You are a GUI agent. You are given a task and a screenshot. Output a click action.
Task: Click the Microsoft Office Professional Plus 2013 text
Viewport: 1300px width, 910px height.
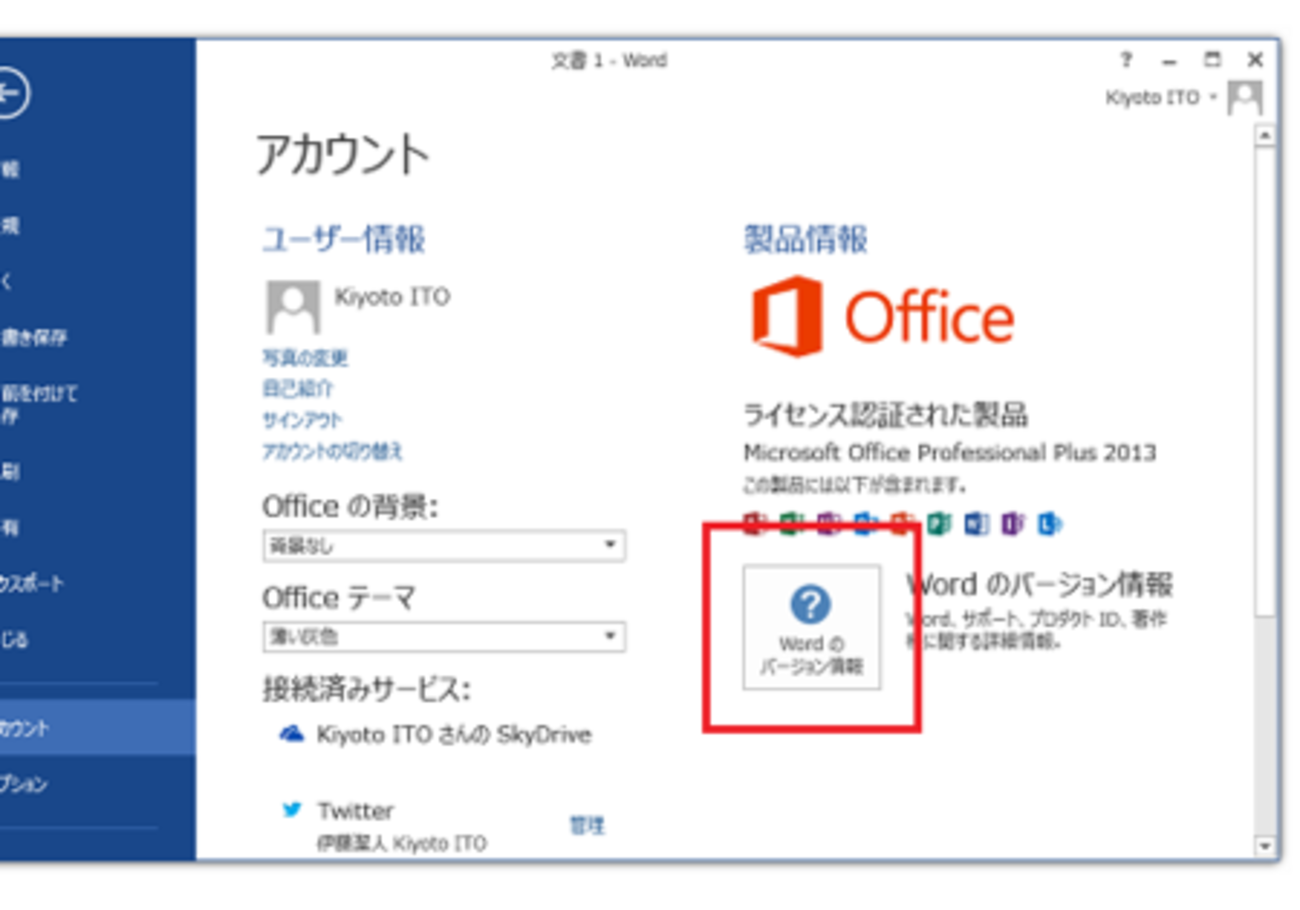[950, 453]
